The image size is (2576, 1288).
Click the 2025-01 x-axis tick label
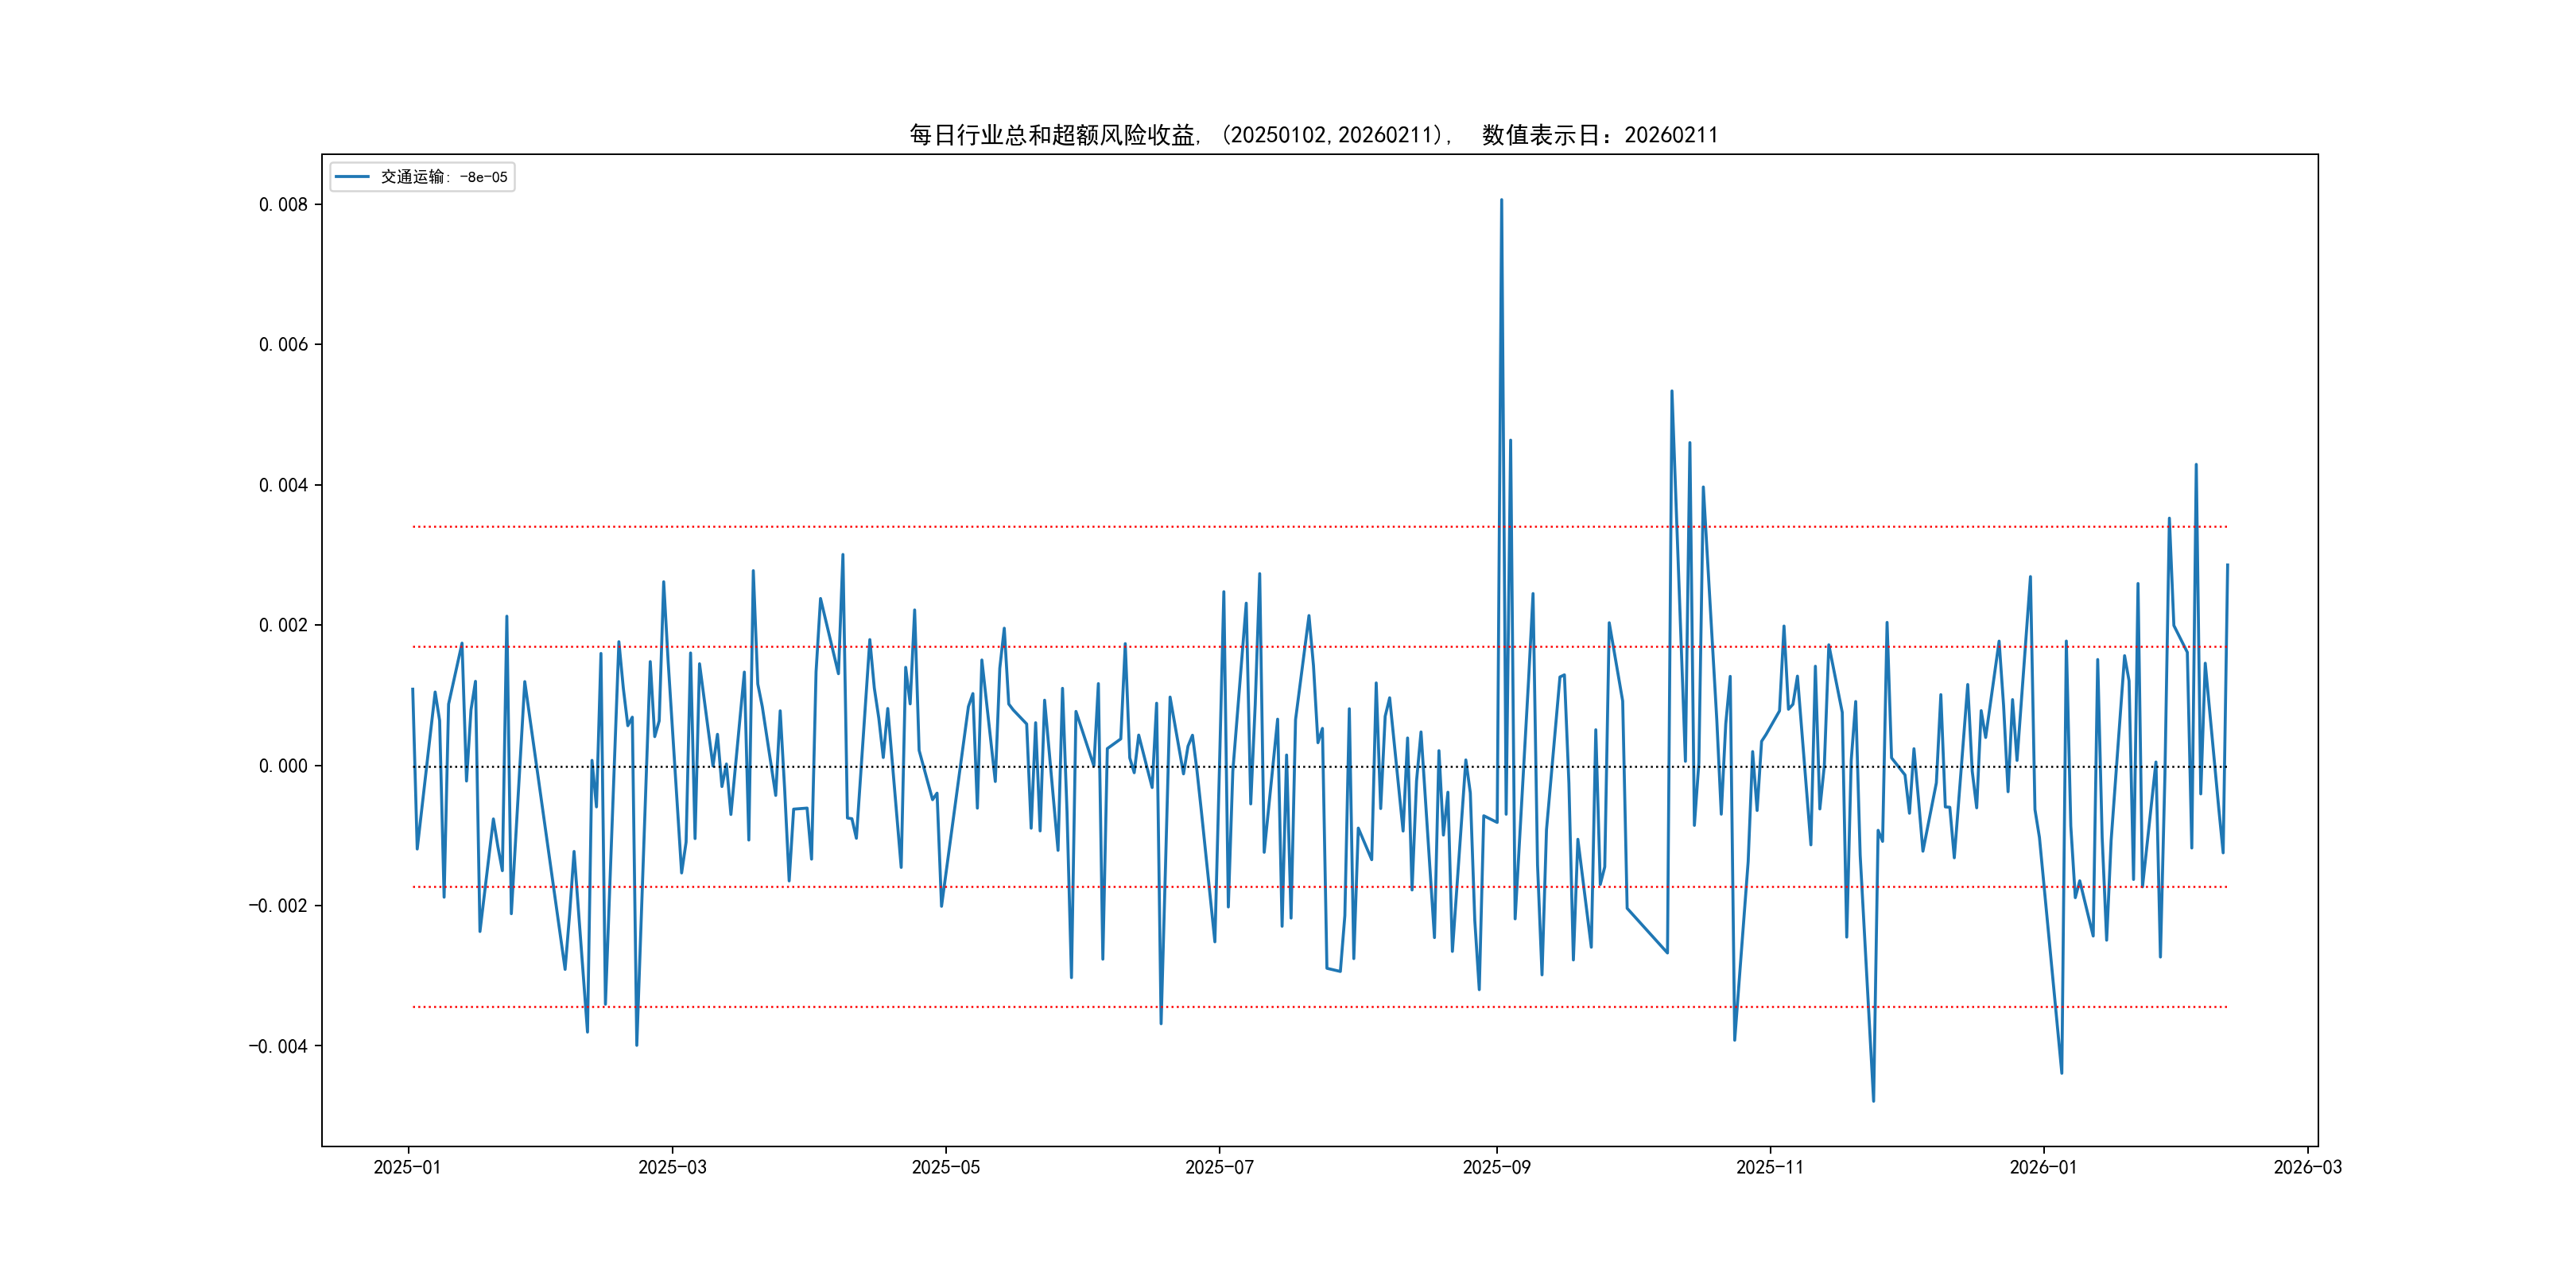407,1167
